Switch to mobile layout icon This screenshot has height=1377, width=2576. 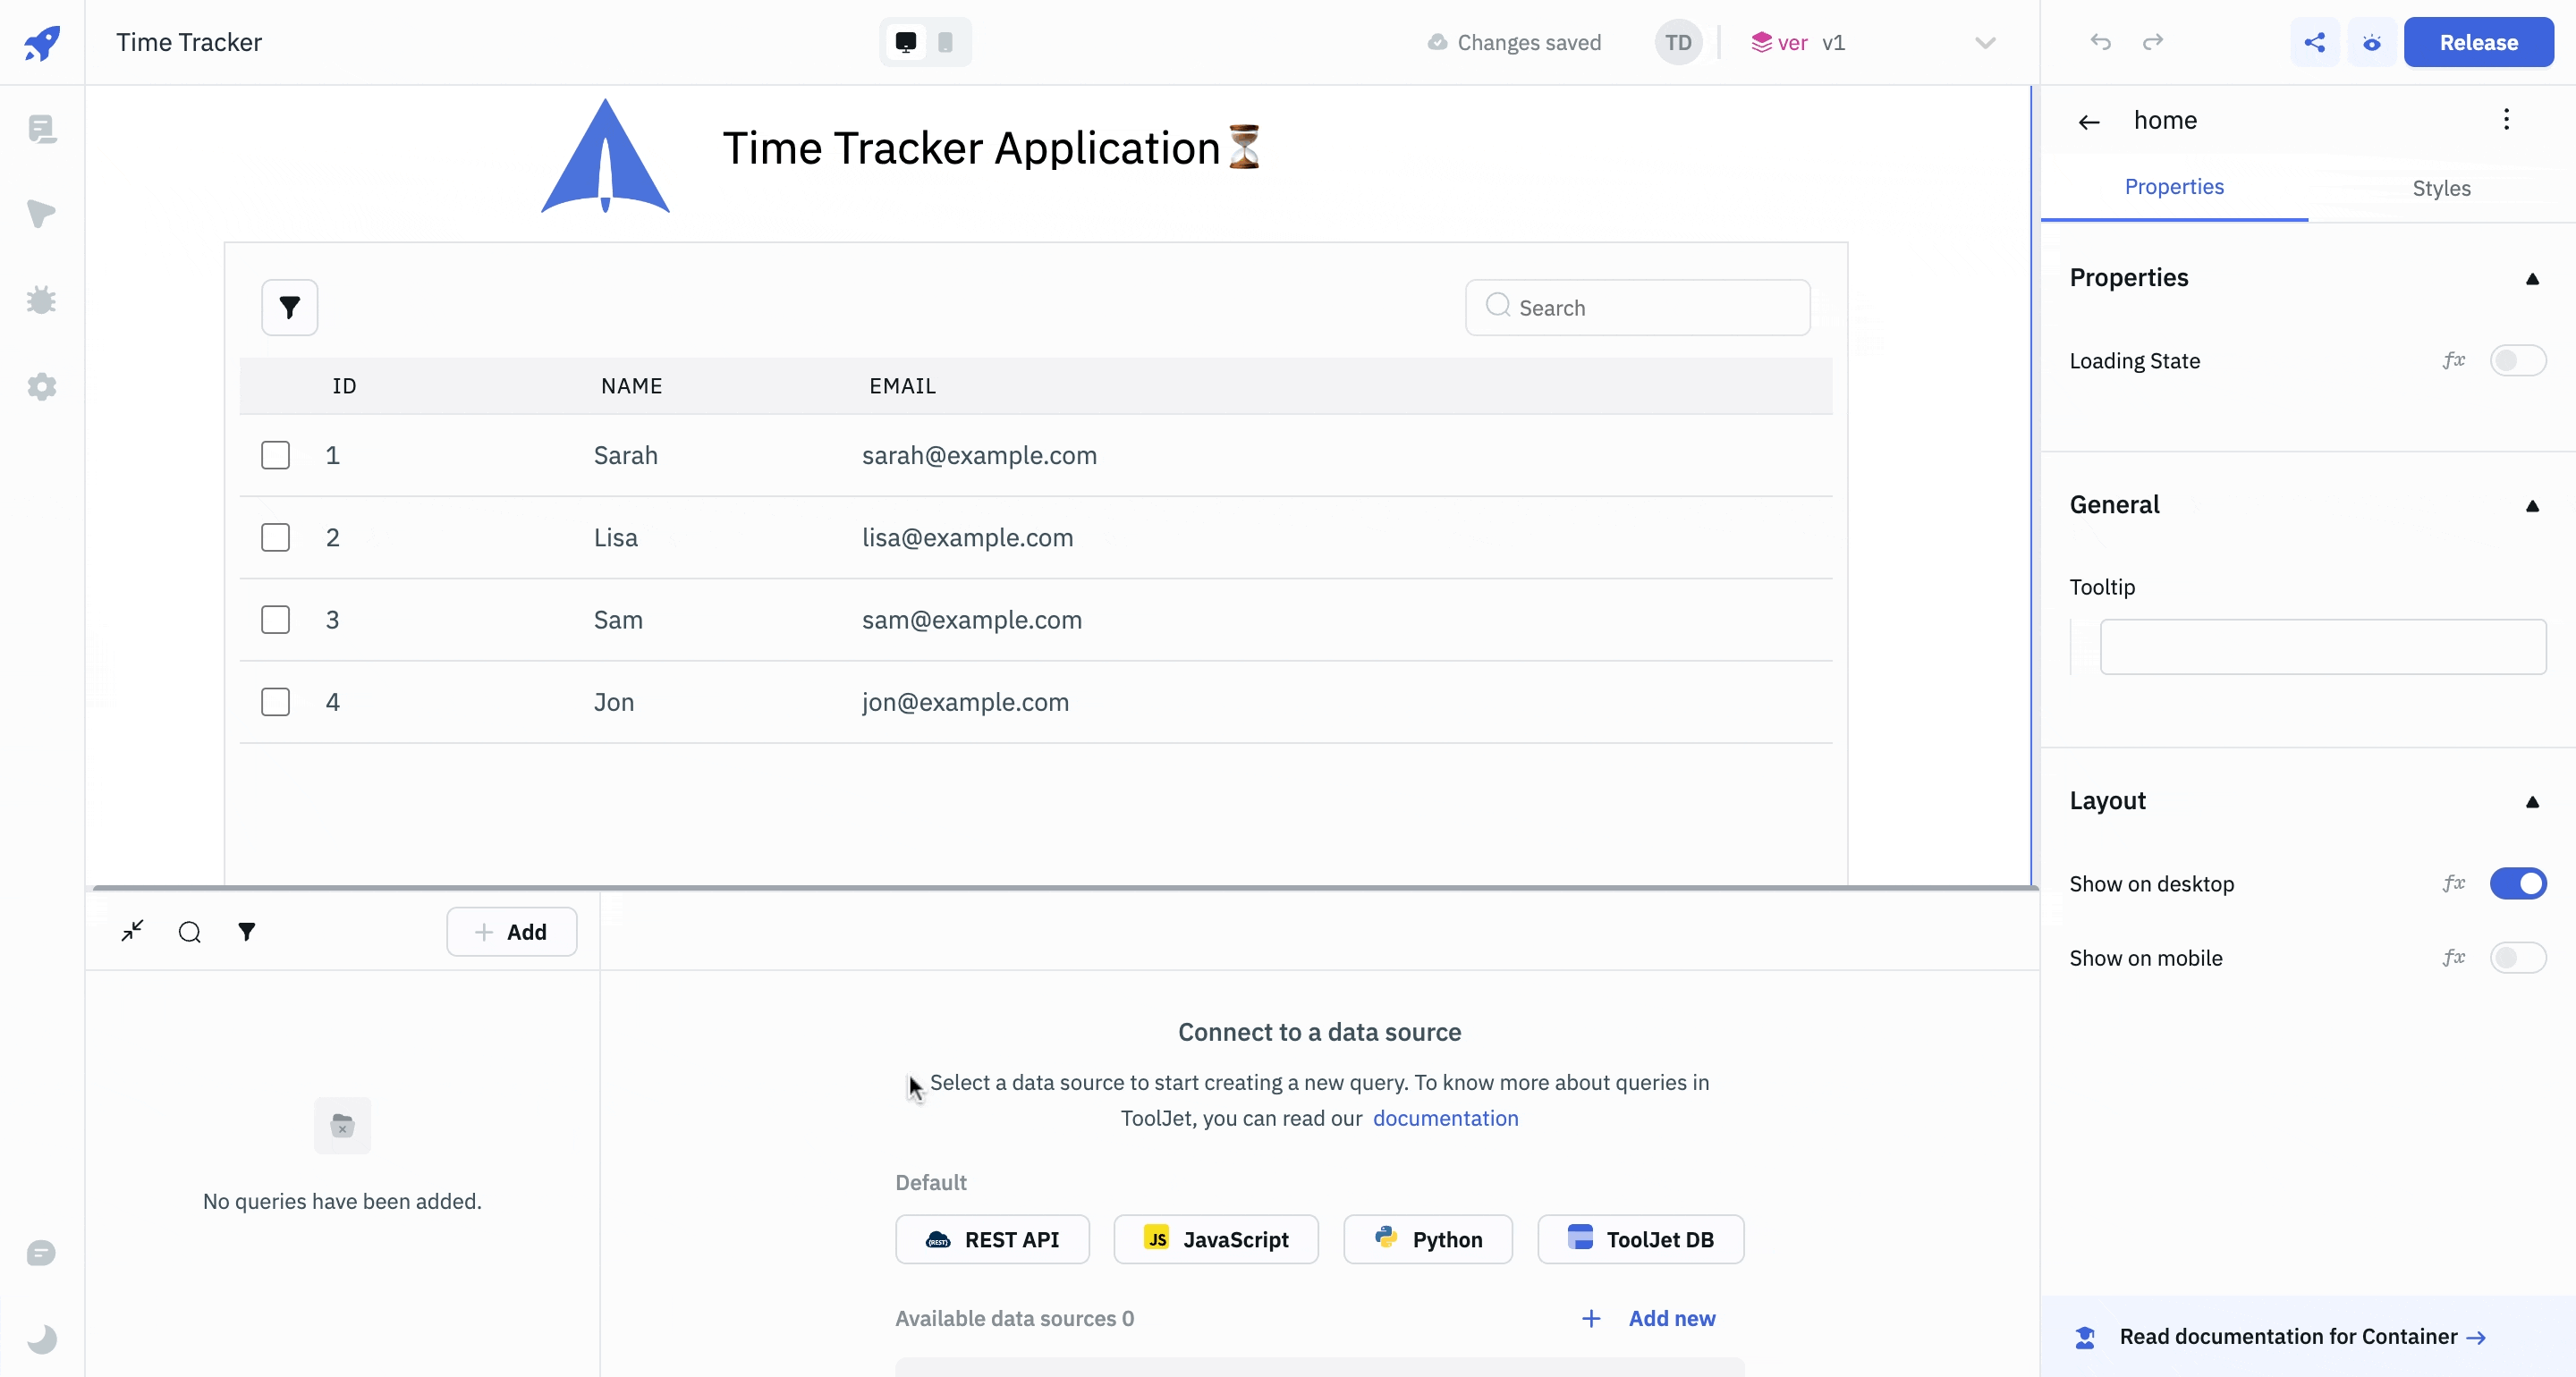pos(945,42)
